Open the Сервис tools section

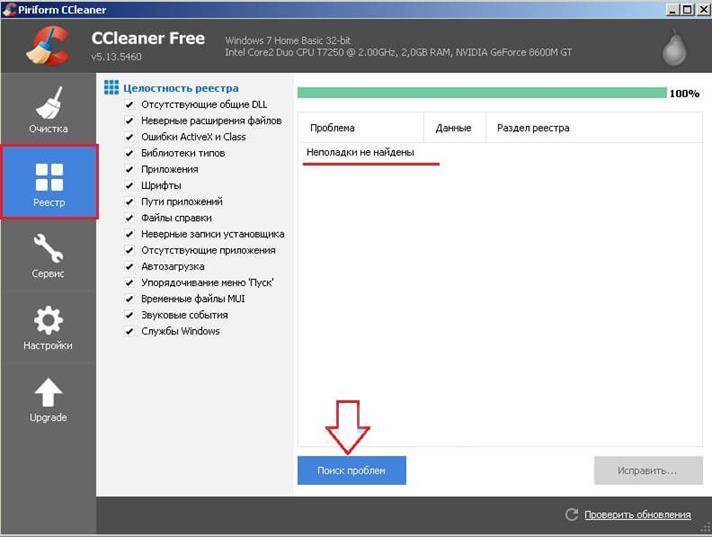click(48, 254)
